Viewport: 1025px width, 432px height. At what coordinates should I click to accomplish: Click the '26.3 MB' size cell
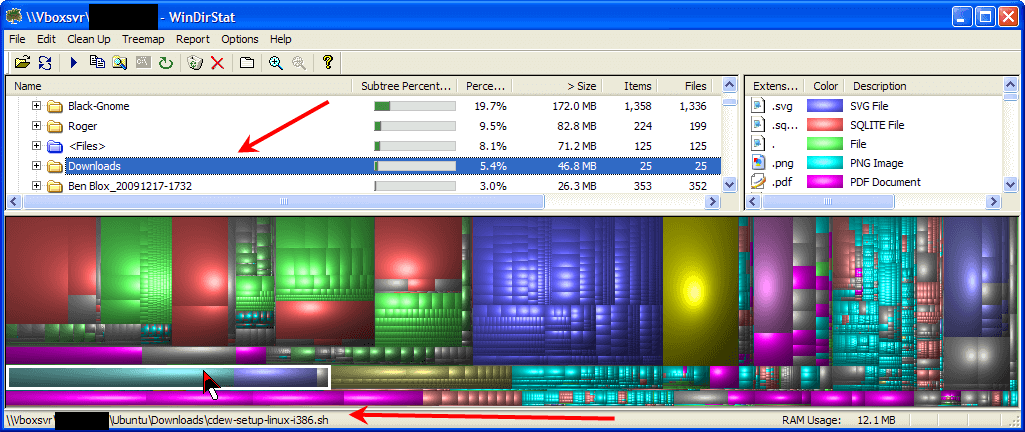point(578,186)
